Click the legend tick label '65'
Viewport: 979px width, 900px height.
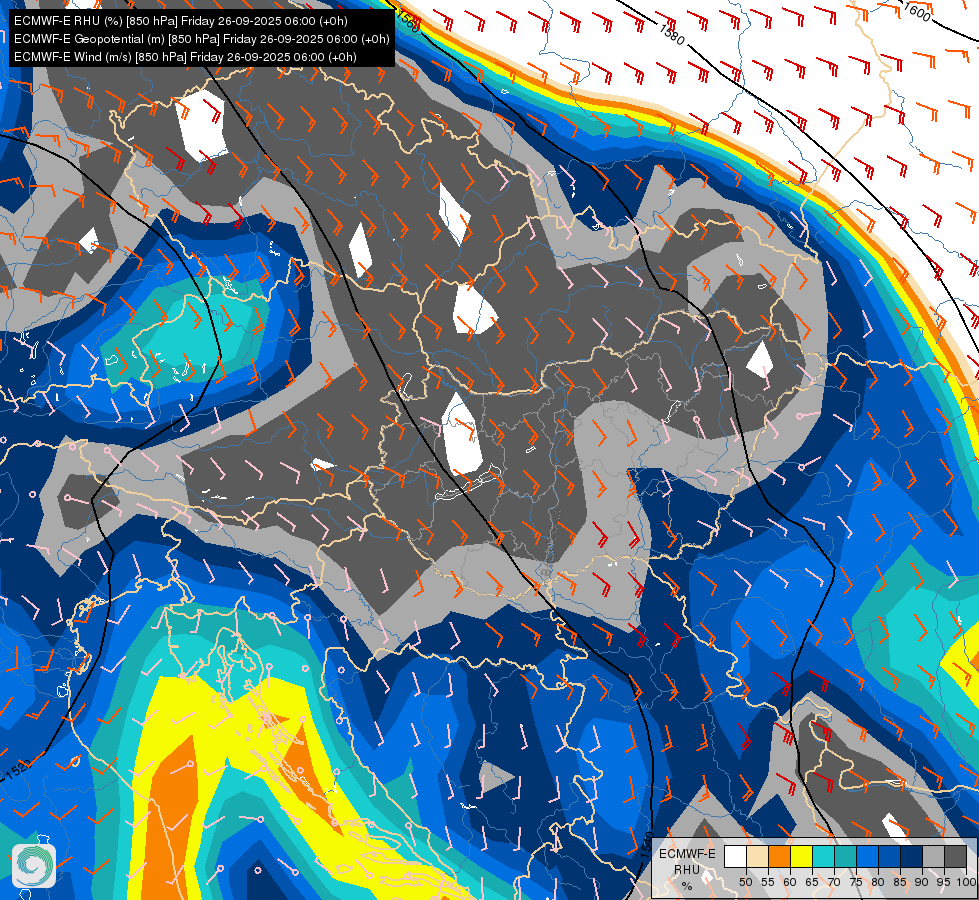click(812, 882)
